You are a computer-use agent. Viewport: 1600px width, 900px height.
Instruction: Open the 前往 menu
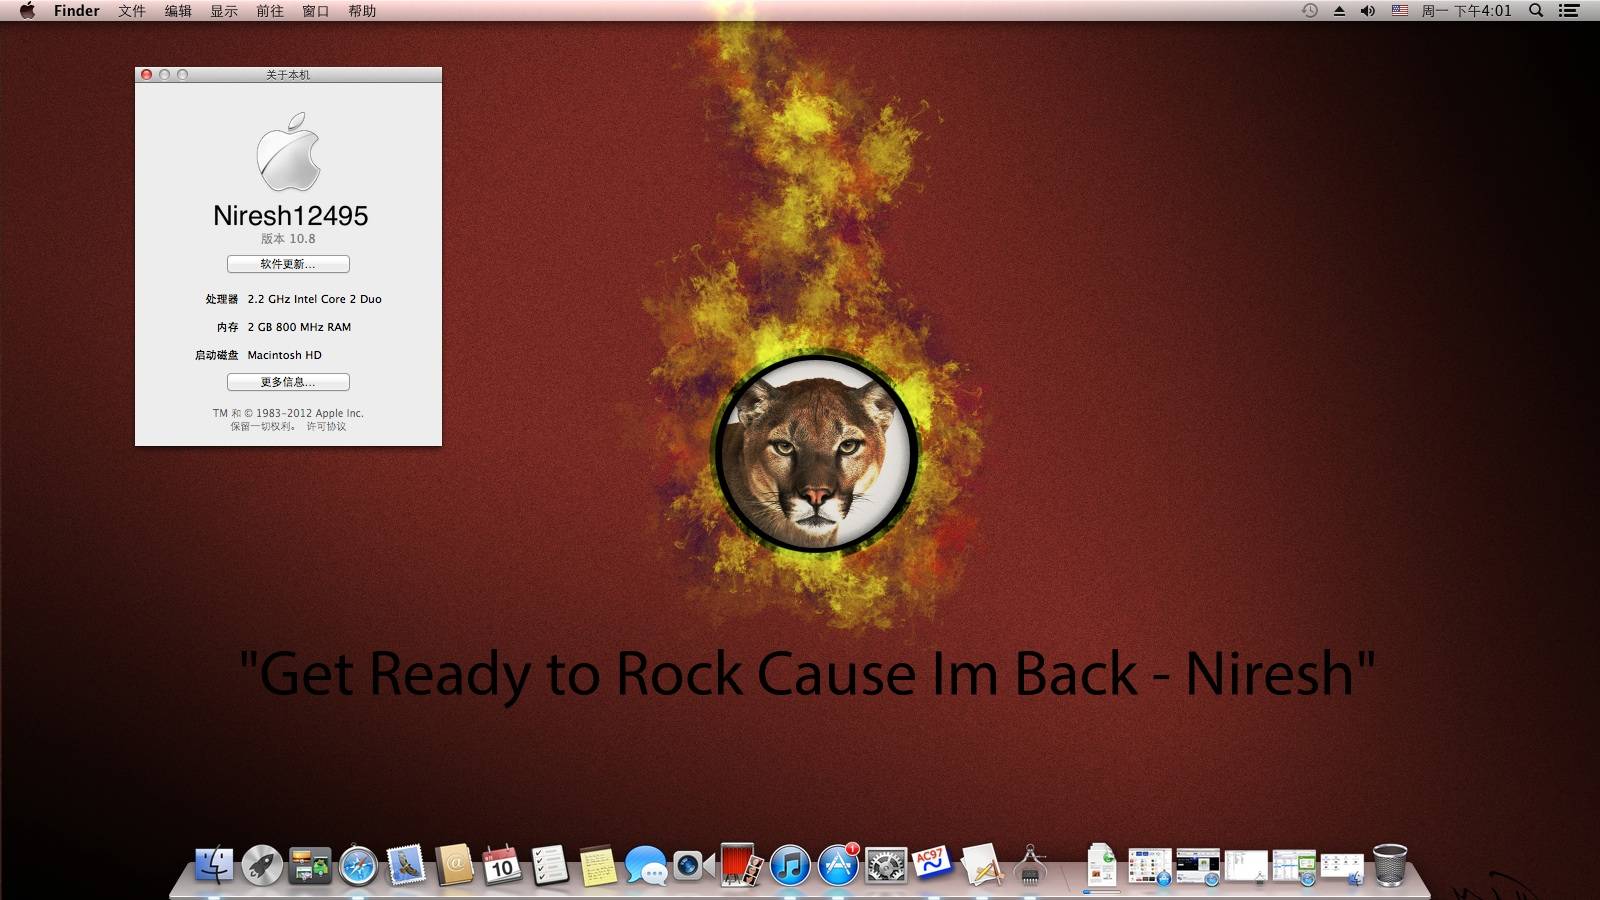269,11
